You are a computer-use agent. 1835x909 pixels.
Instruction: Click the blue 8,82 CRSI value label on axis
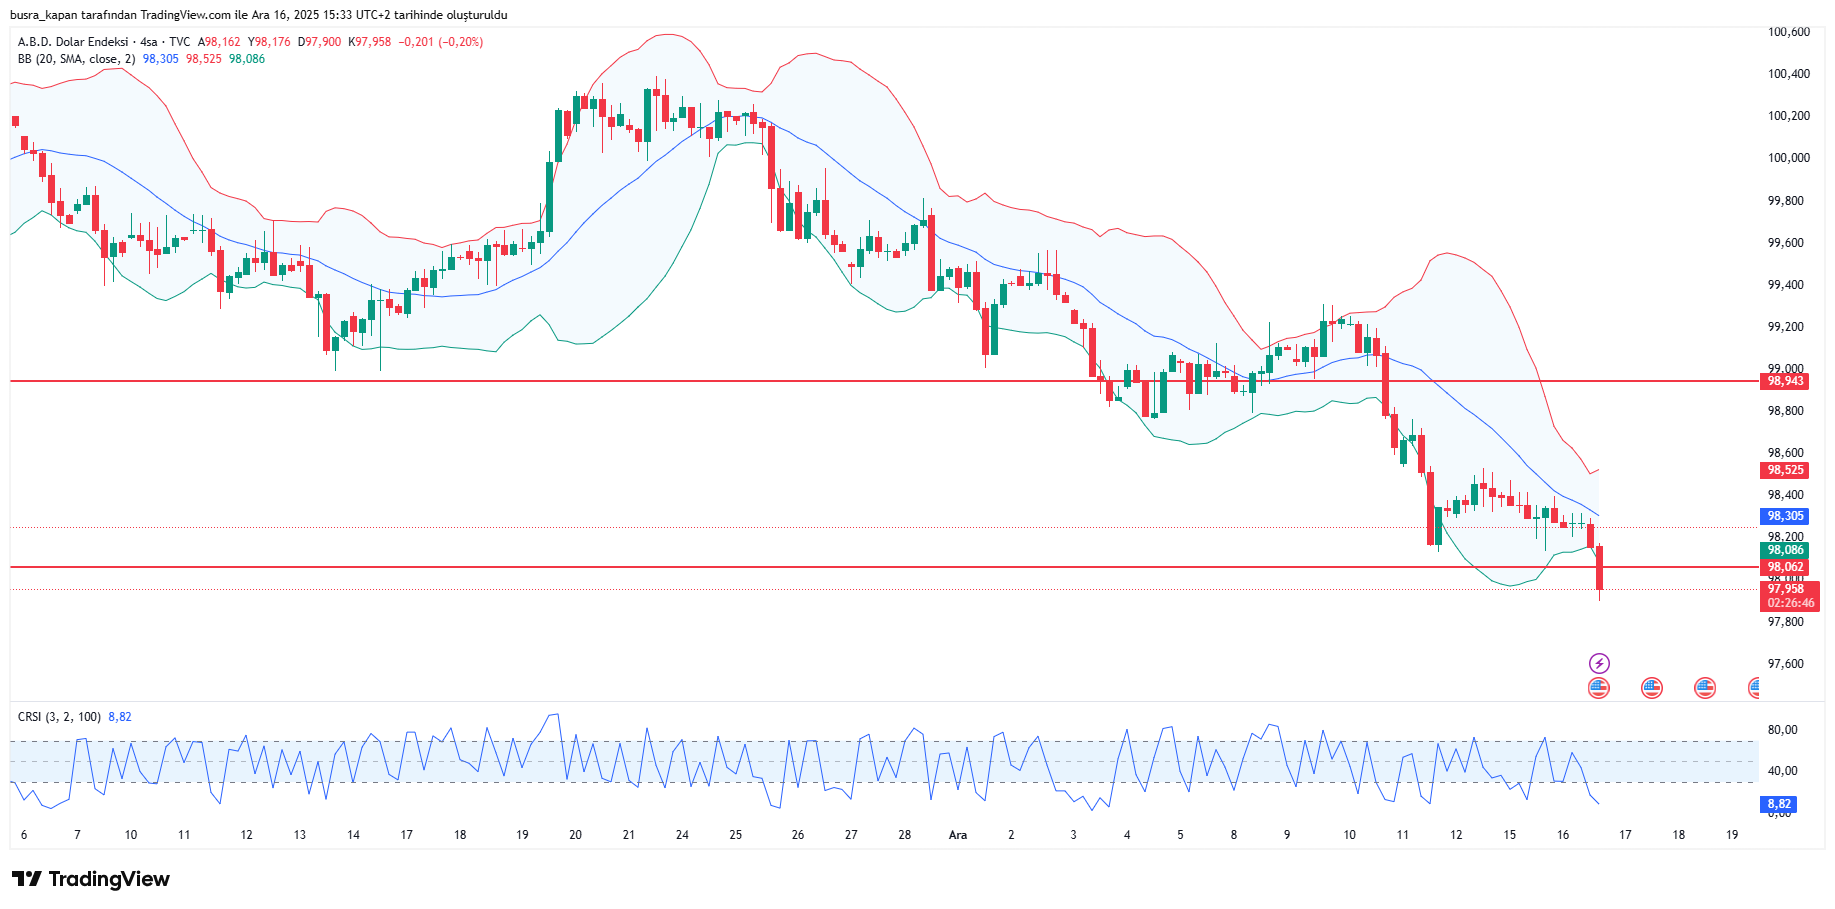click(1778, 804)
